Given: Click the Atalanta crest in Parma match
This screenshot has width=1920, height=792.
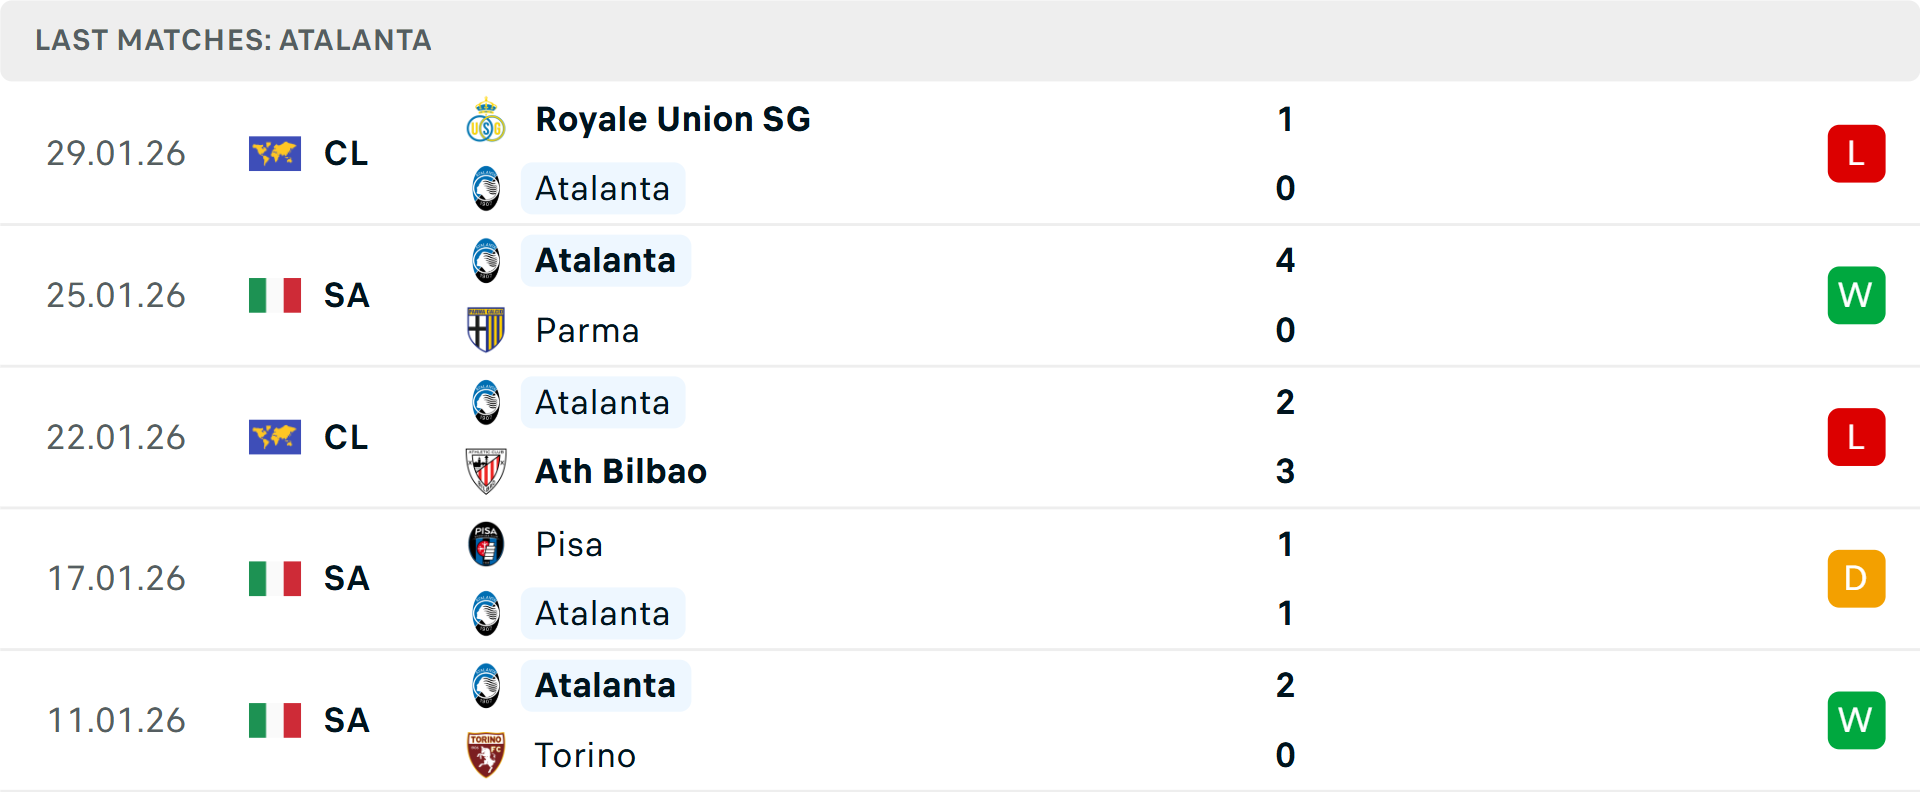Looking at the screenshot, I should pyautogui.click(x=486, y=261).
